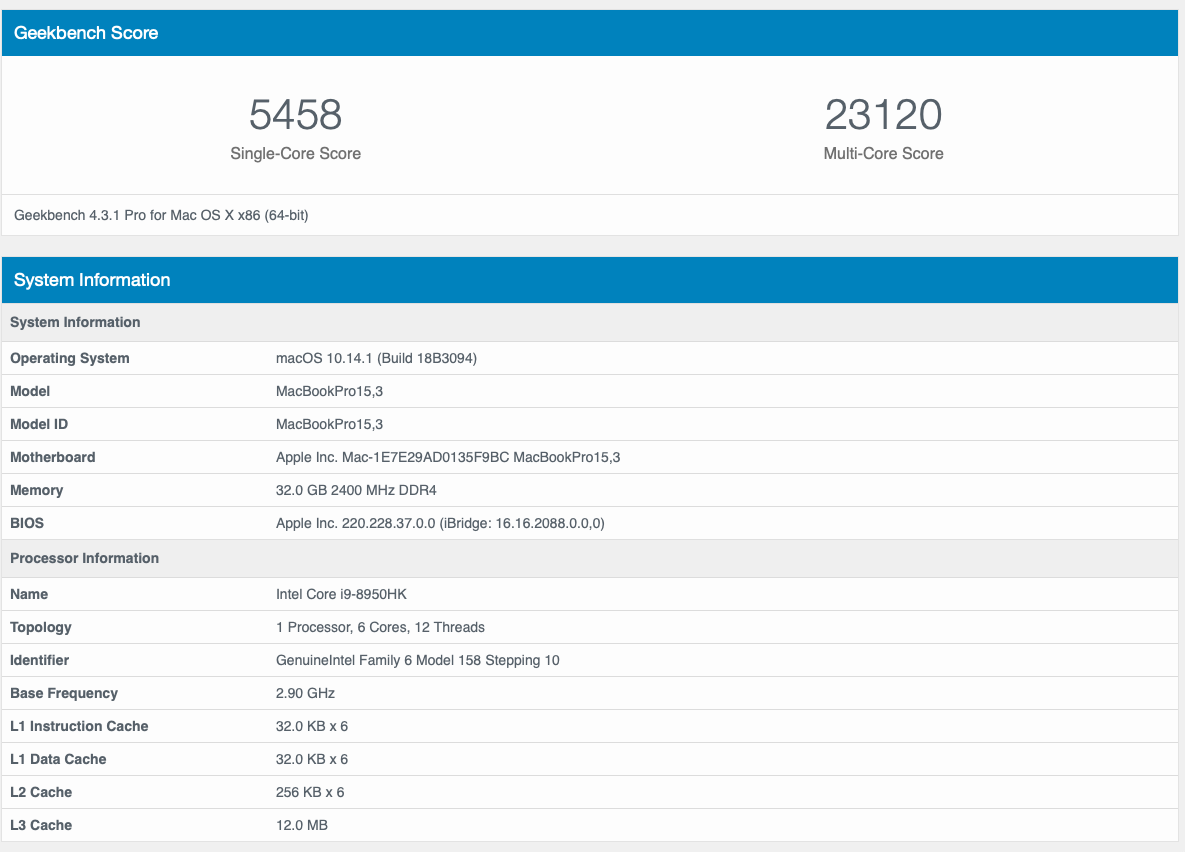Select the Apple Inc. 220.228.37.0.0 BIOS value
1185x852 pixels.
[x=441, y=523]
